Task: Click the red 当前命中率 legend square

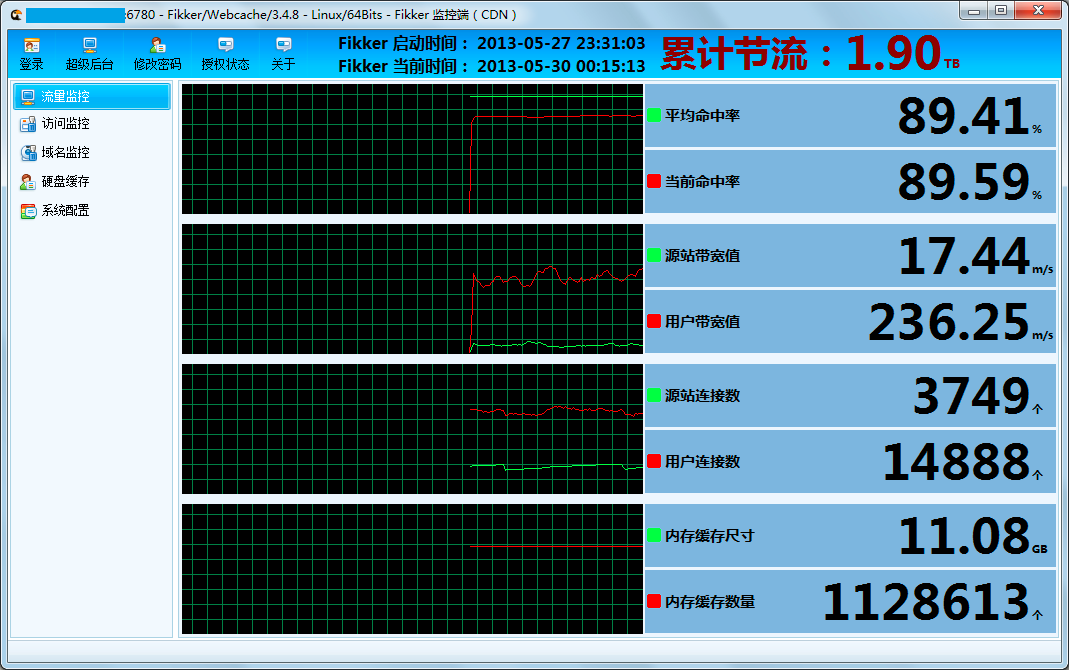Action: point(654,181)
